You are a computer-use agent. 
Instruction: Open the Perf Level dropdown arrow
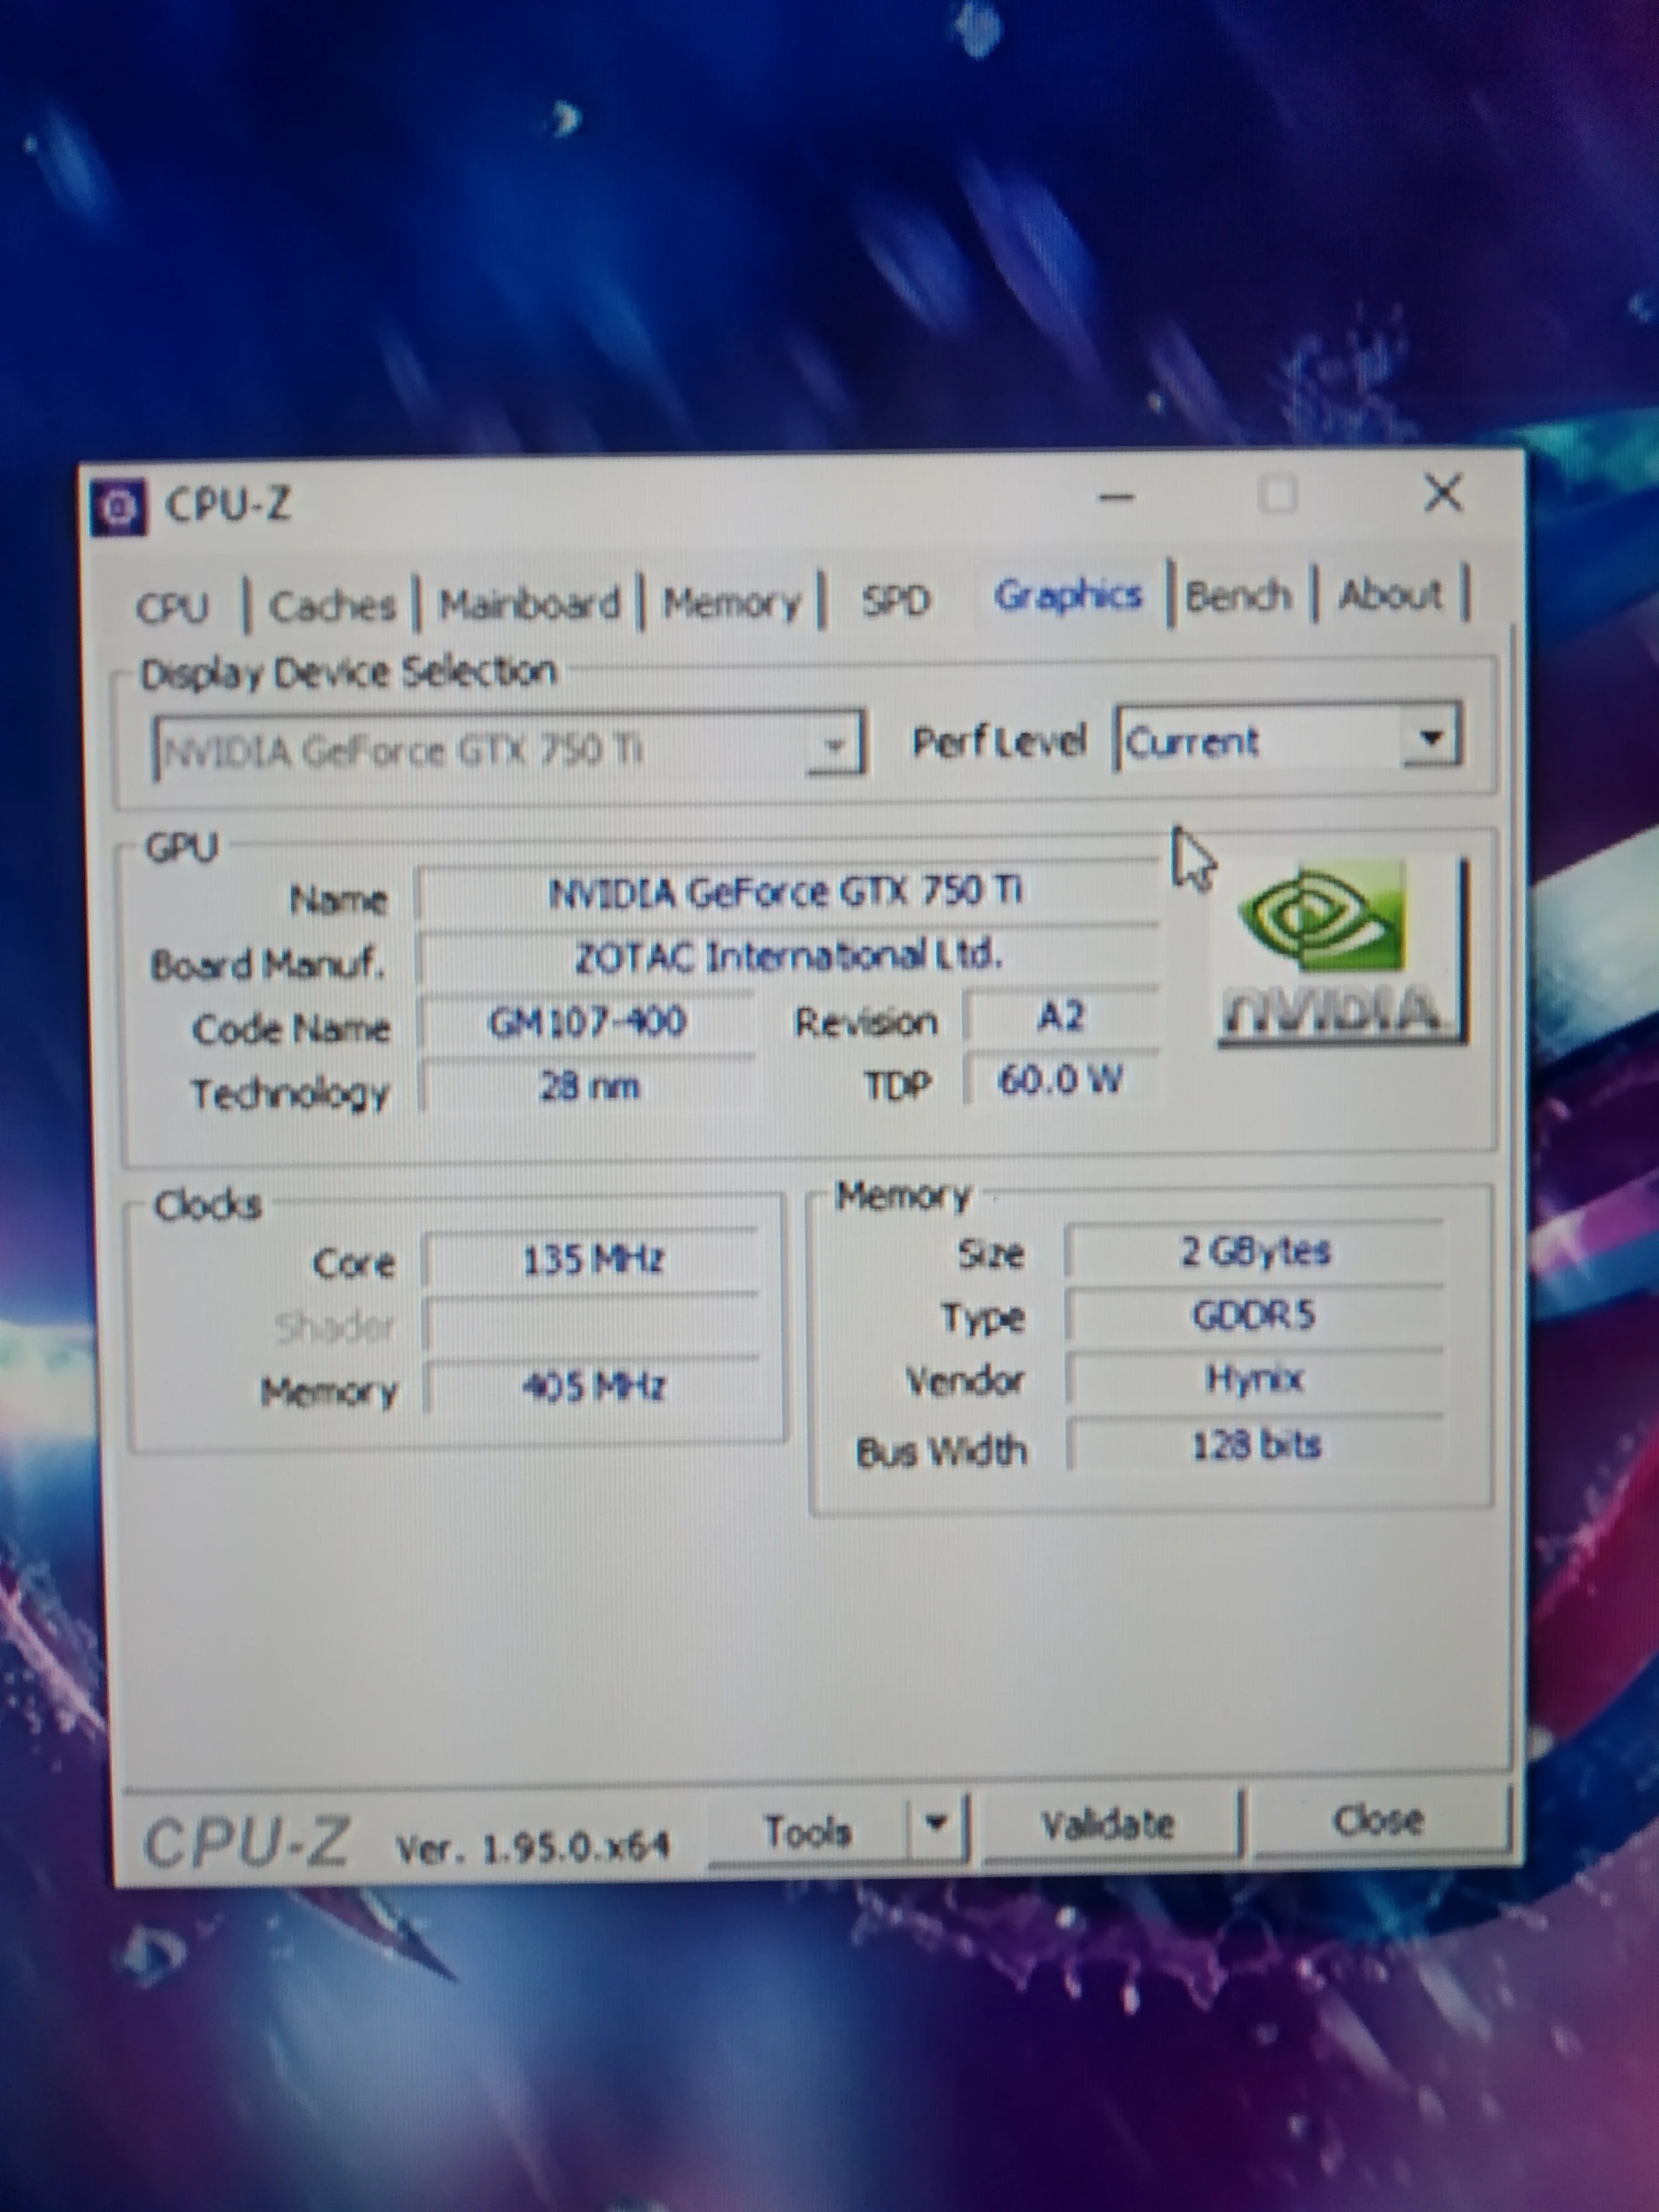coord(1431,739)
